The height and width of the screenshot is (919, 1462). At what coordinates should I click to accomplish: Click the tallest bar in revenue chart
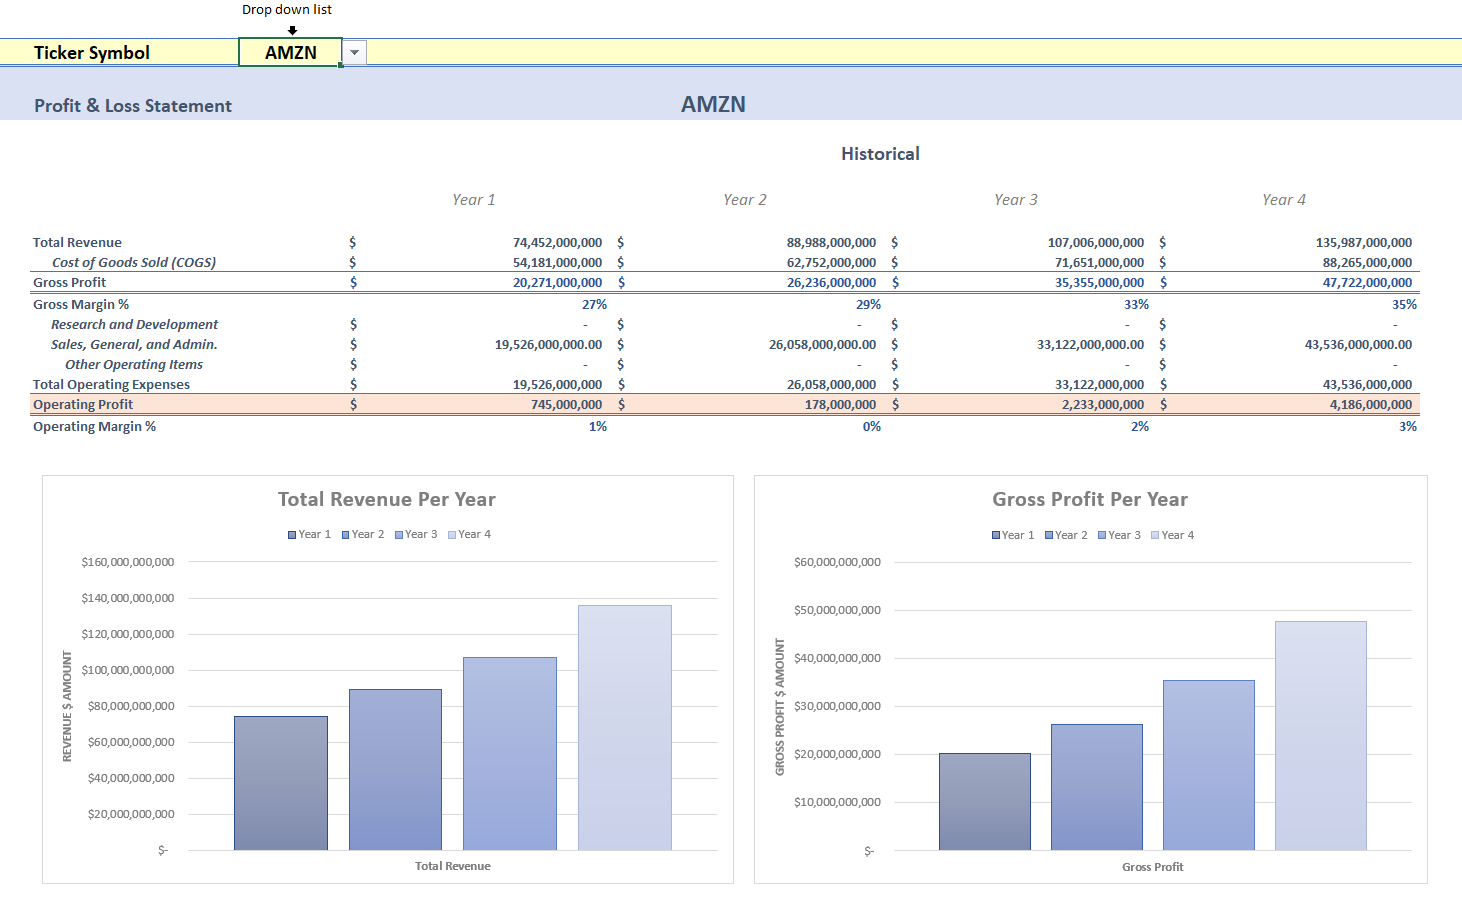625,725
